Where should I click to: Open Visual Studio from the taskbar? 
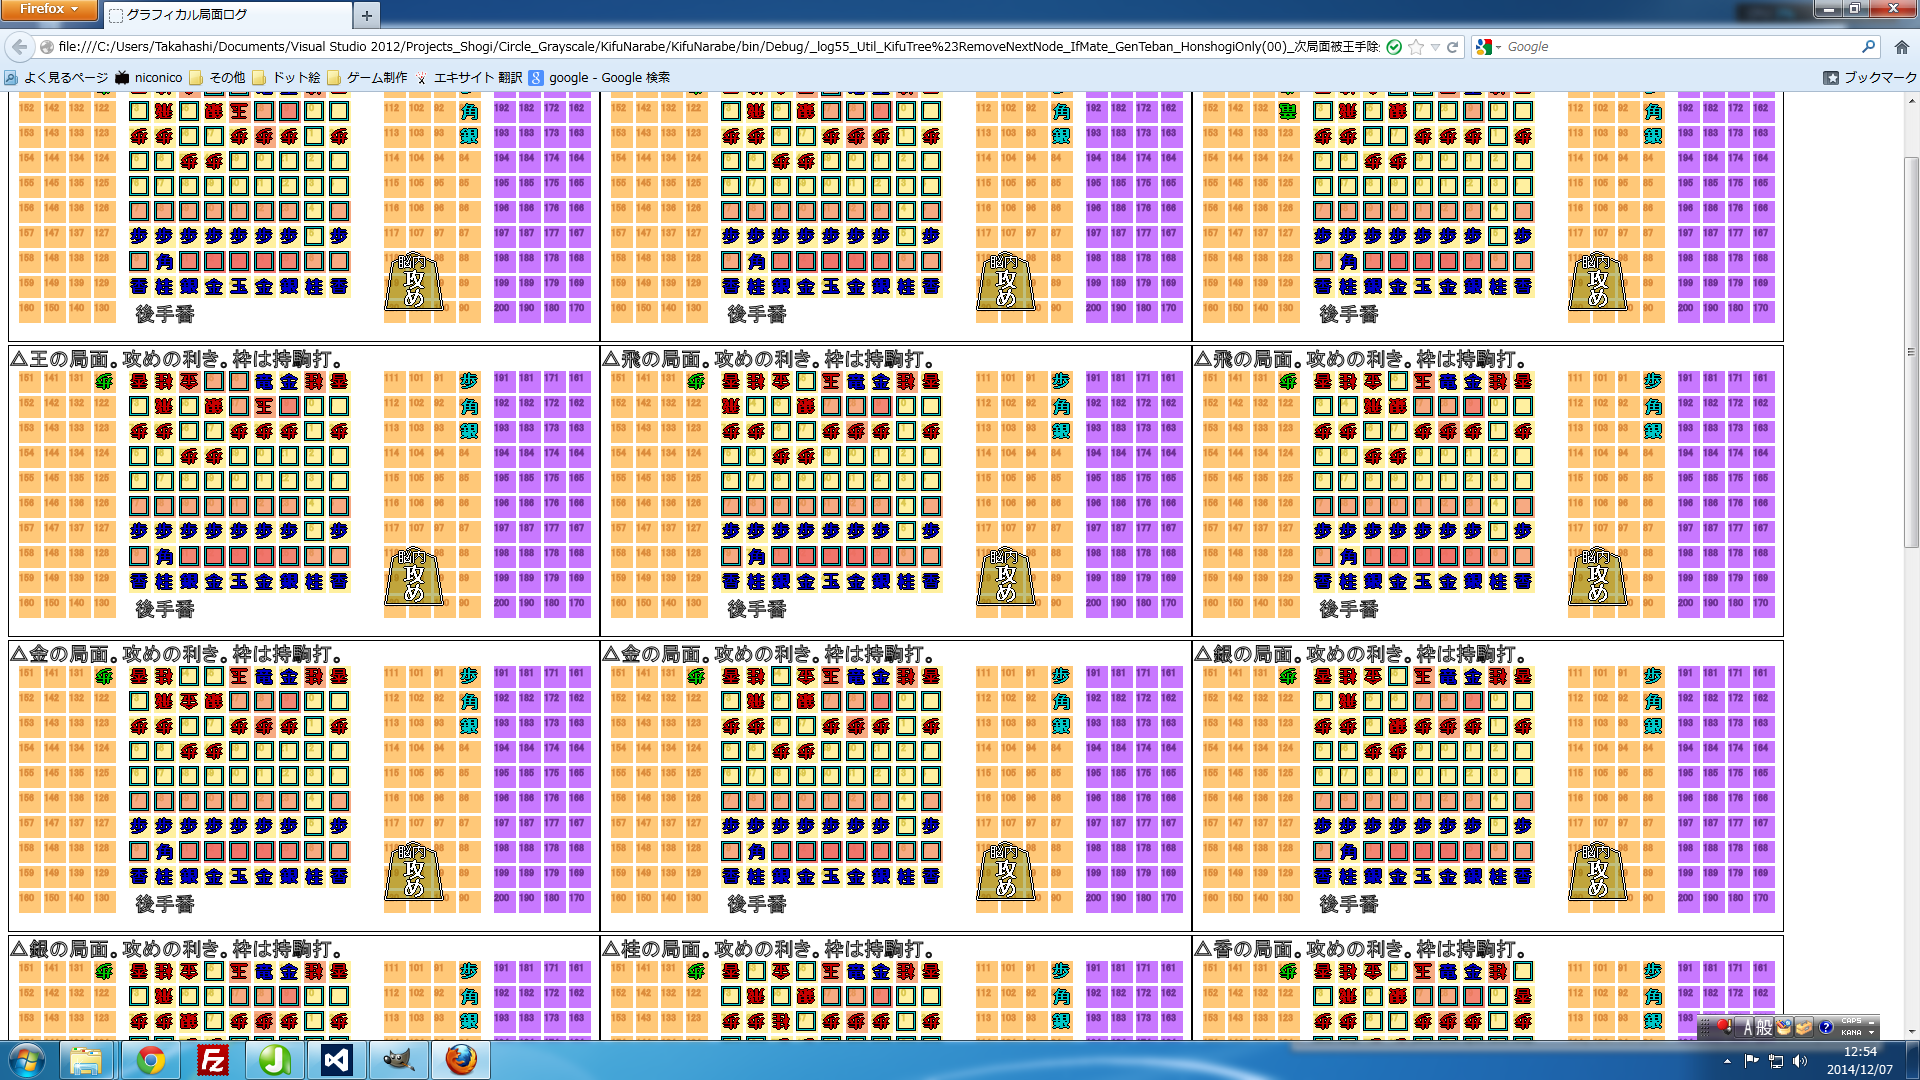pyautogui.click(x=336, y=1060)
